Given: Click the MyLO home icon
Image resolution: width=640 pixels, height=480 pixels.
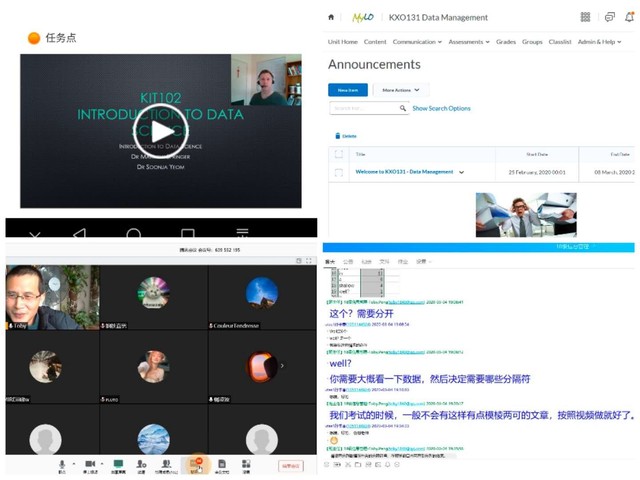Looking at the screenshot, I should pos(332,17).
